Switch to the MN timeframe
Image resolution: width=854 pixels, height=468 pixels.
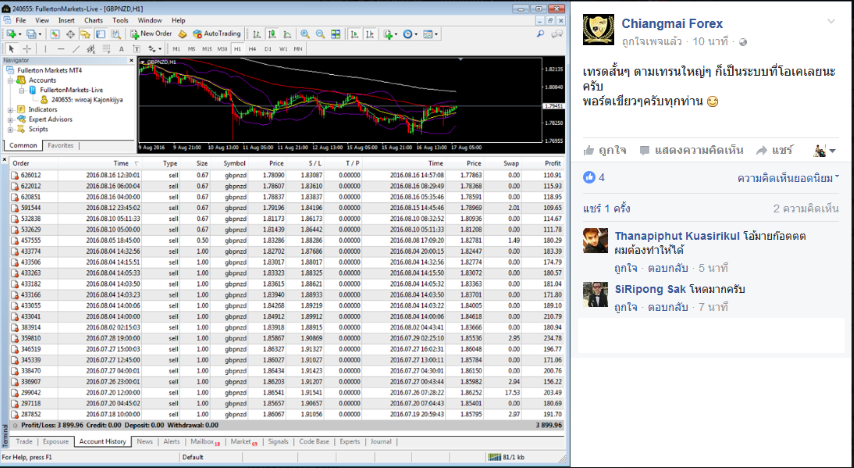click(298, 49)
